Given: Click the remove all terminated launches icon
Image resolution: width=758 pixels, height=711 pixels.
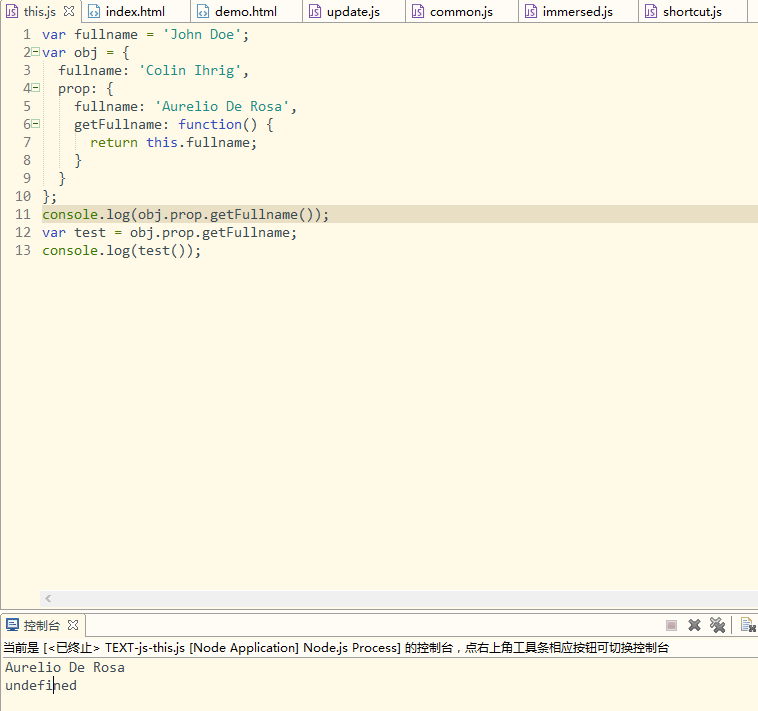Looking at the screenshot, I should point(717,625).
